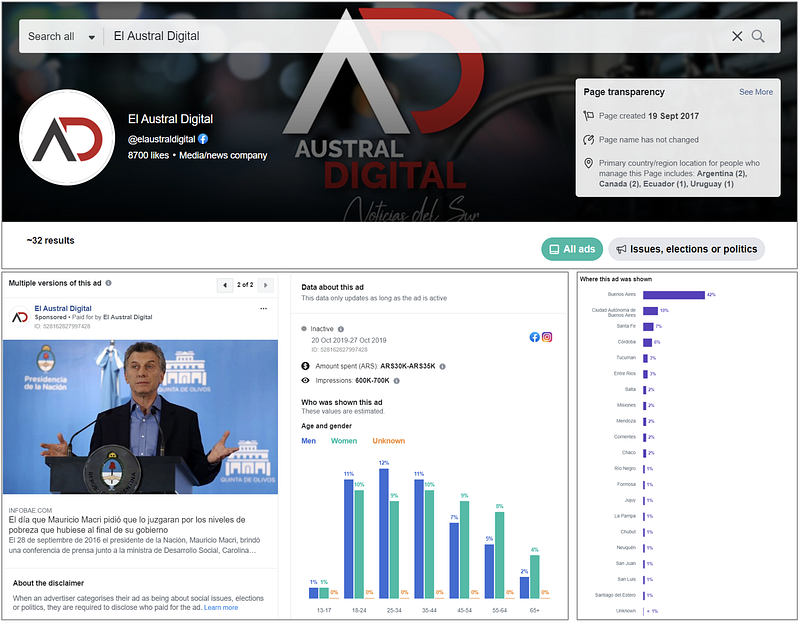Select the Women legend label

coord(344,441)
